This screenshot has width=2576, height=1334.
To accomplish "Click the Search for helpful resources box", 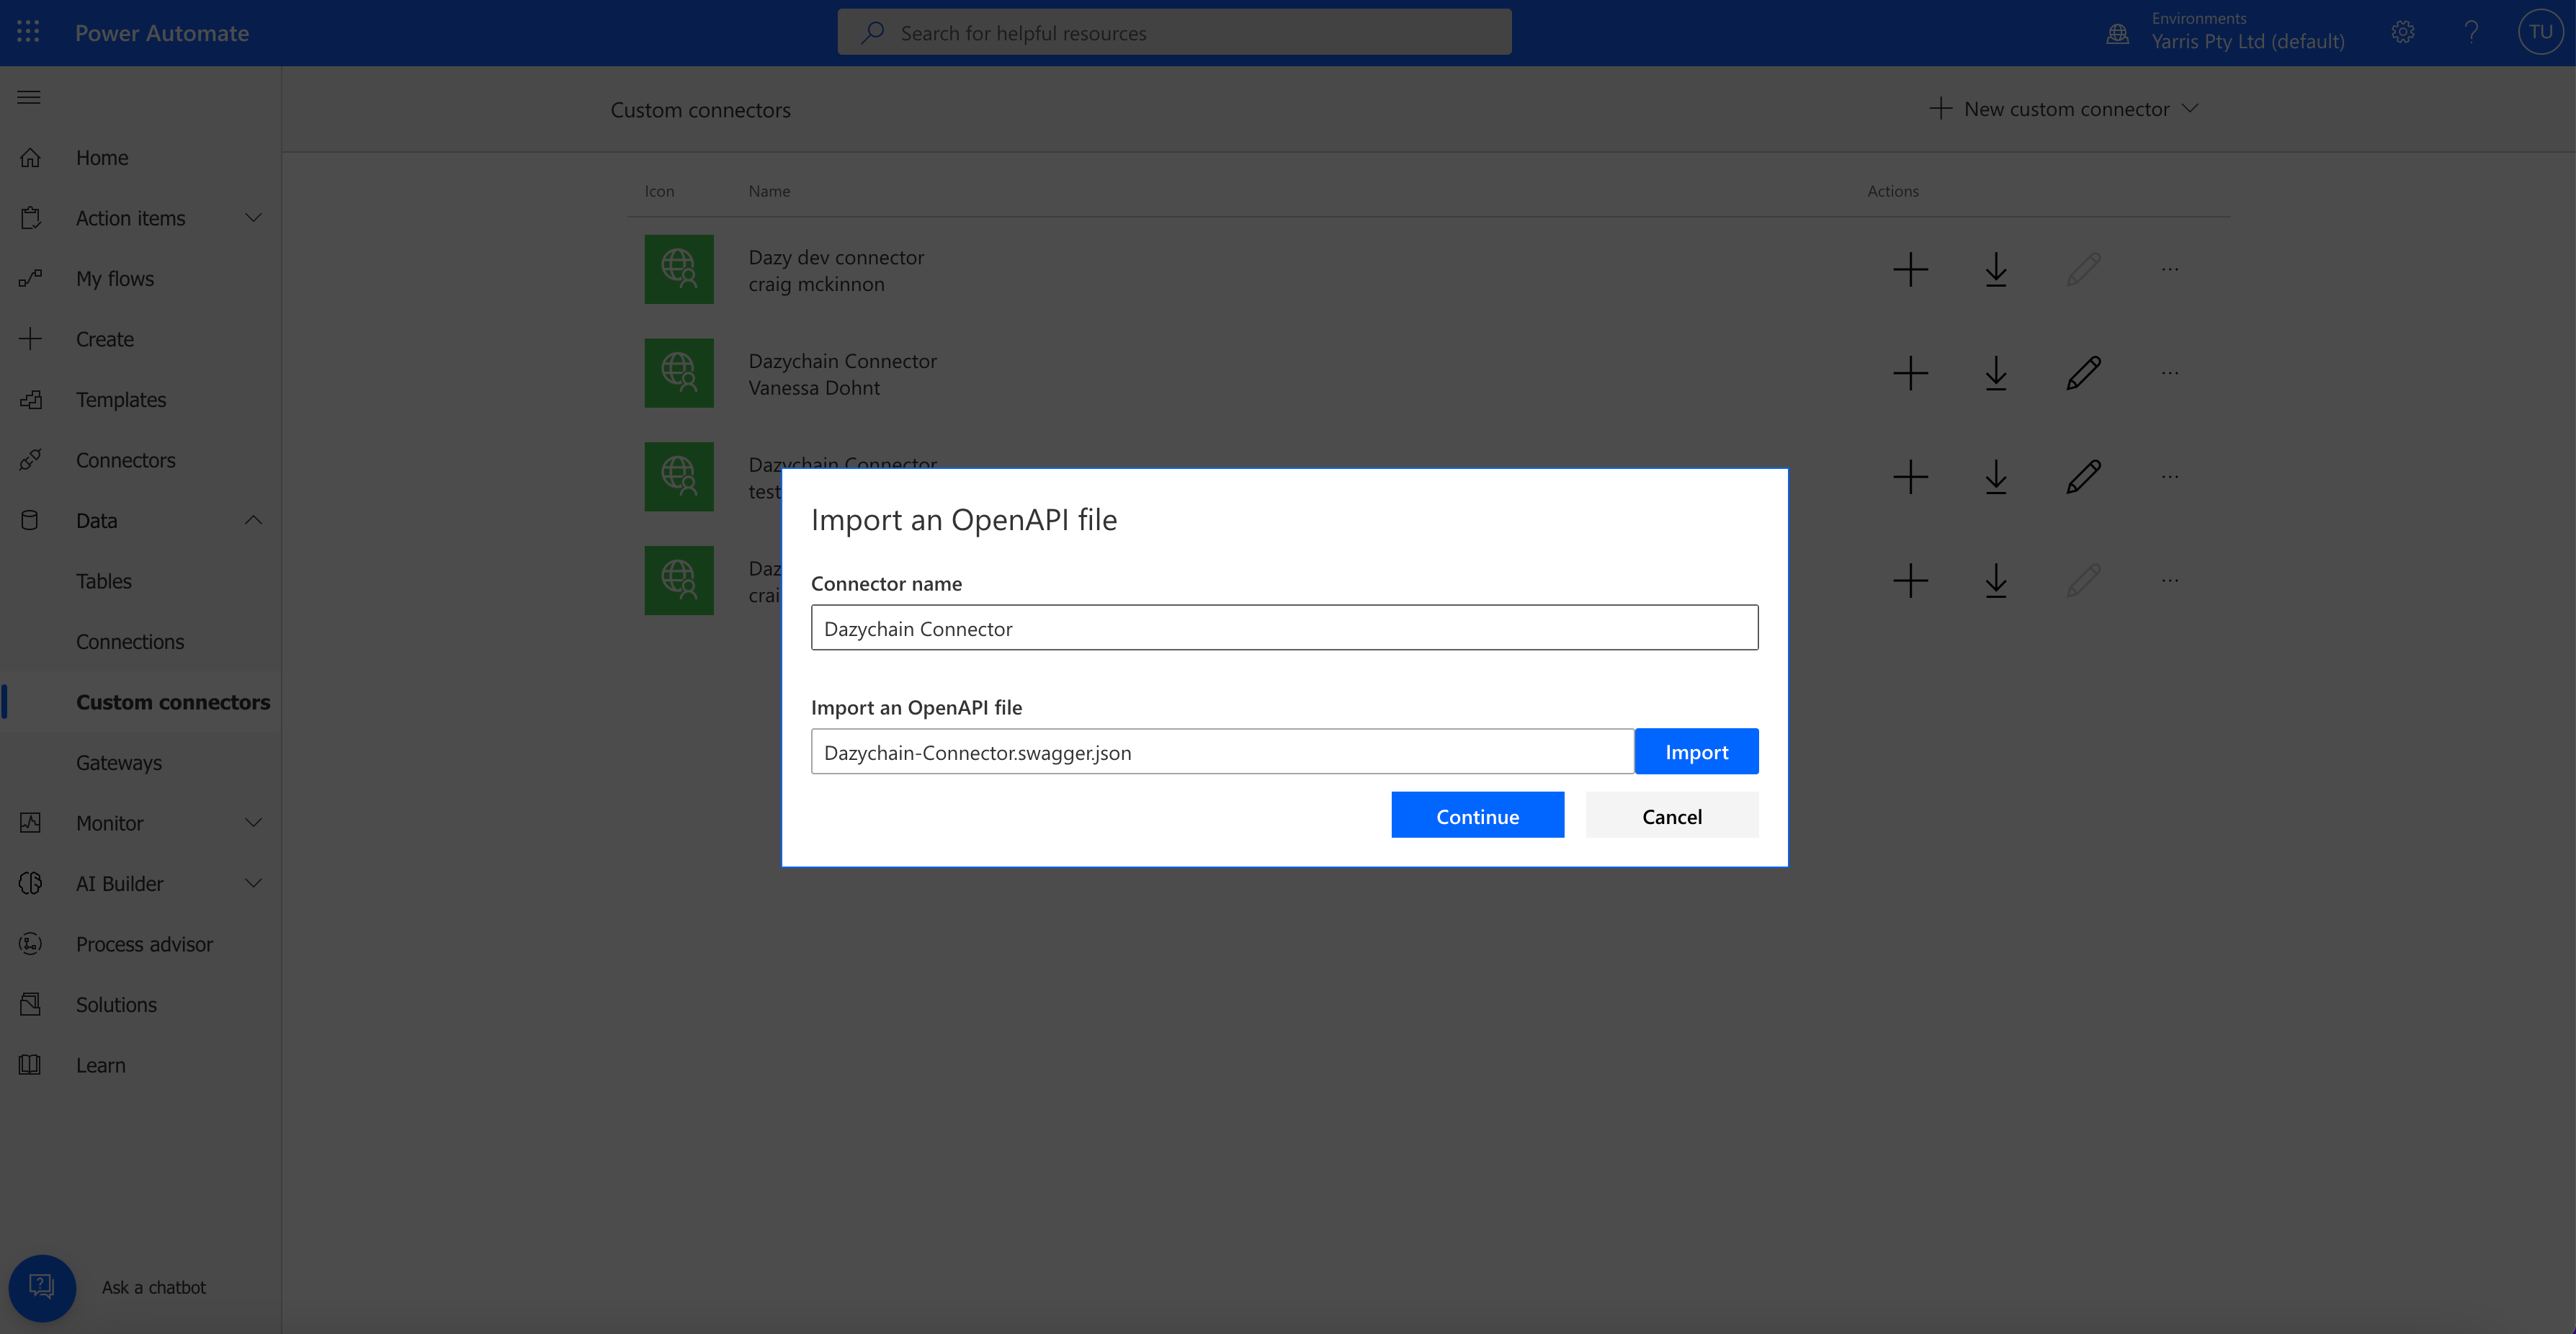I will [x=1174, y=32].
